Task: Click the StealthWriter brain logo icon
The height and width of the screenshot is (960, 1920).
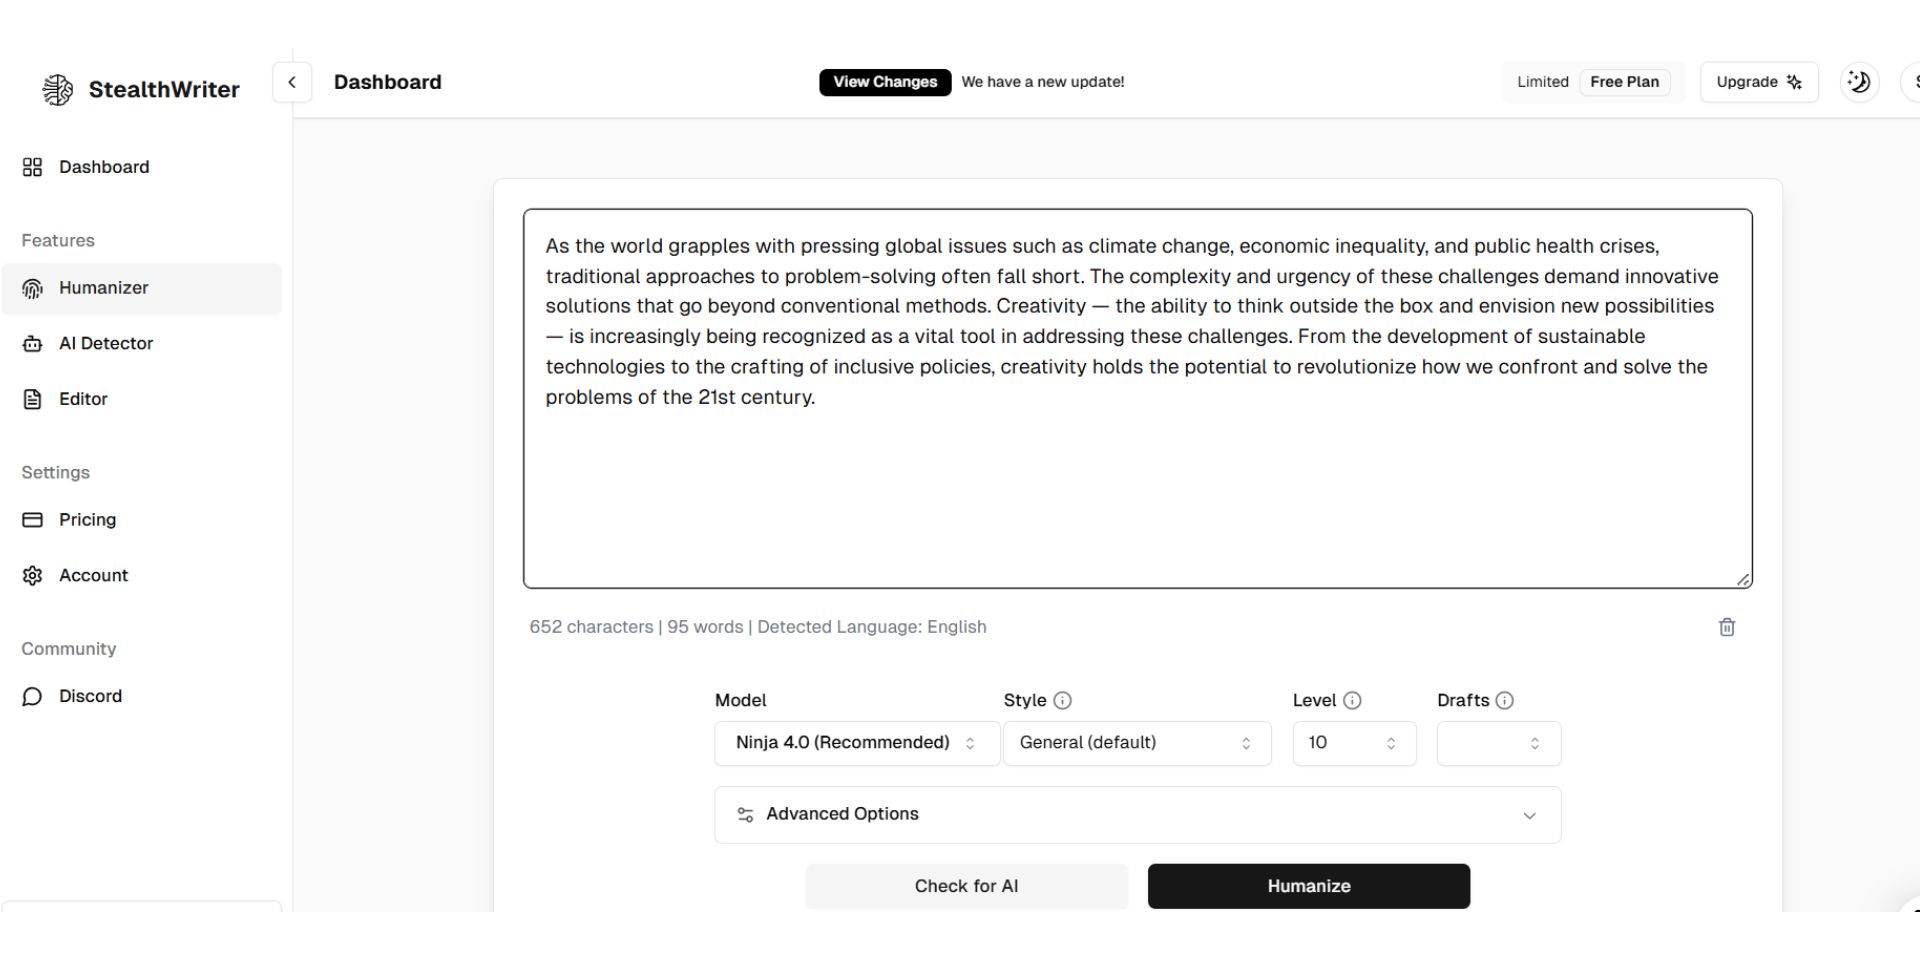Action: point(58,90)
